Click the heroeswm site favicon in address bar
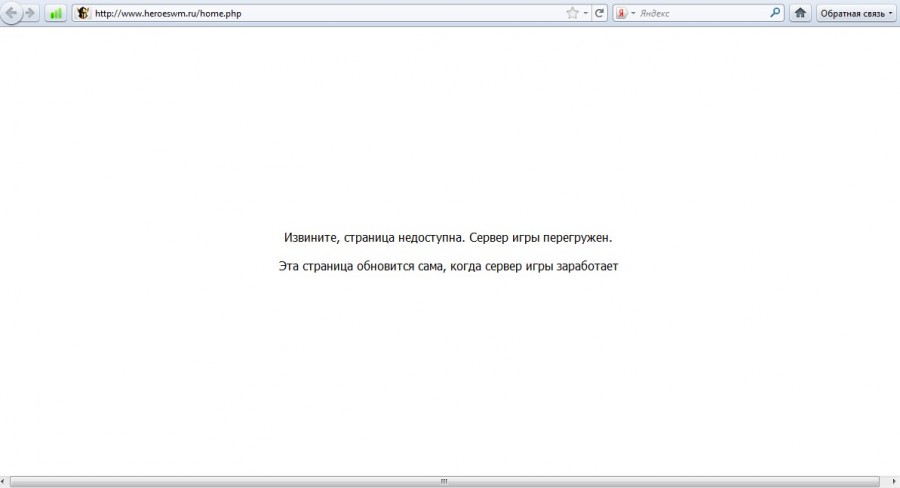Image resolution: width=900 pixels, height=488 pixels. pyautogui.click(x=83, y=13)
